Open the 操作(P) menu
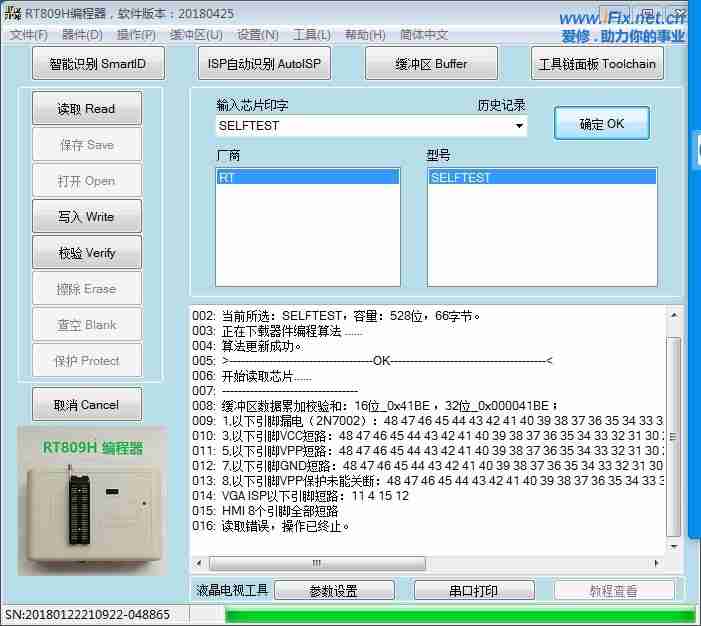This screenshot has height=626, width=701. pyautogui.click(x=136, y=35)
